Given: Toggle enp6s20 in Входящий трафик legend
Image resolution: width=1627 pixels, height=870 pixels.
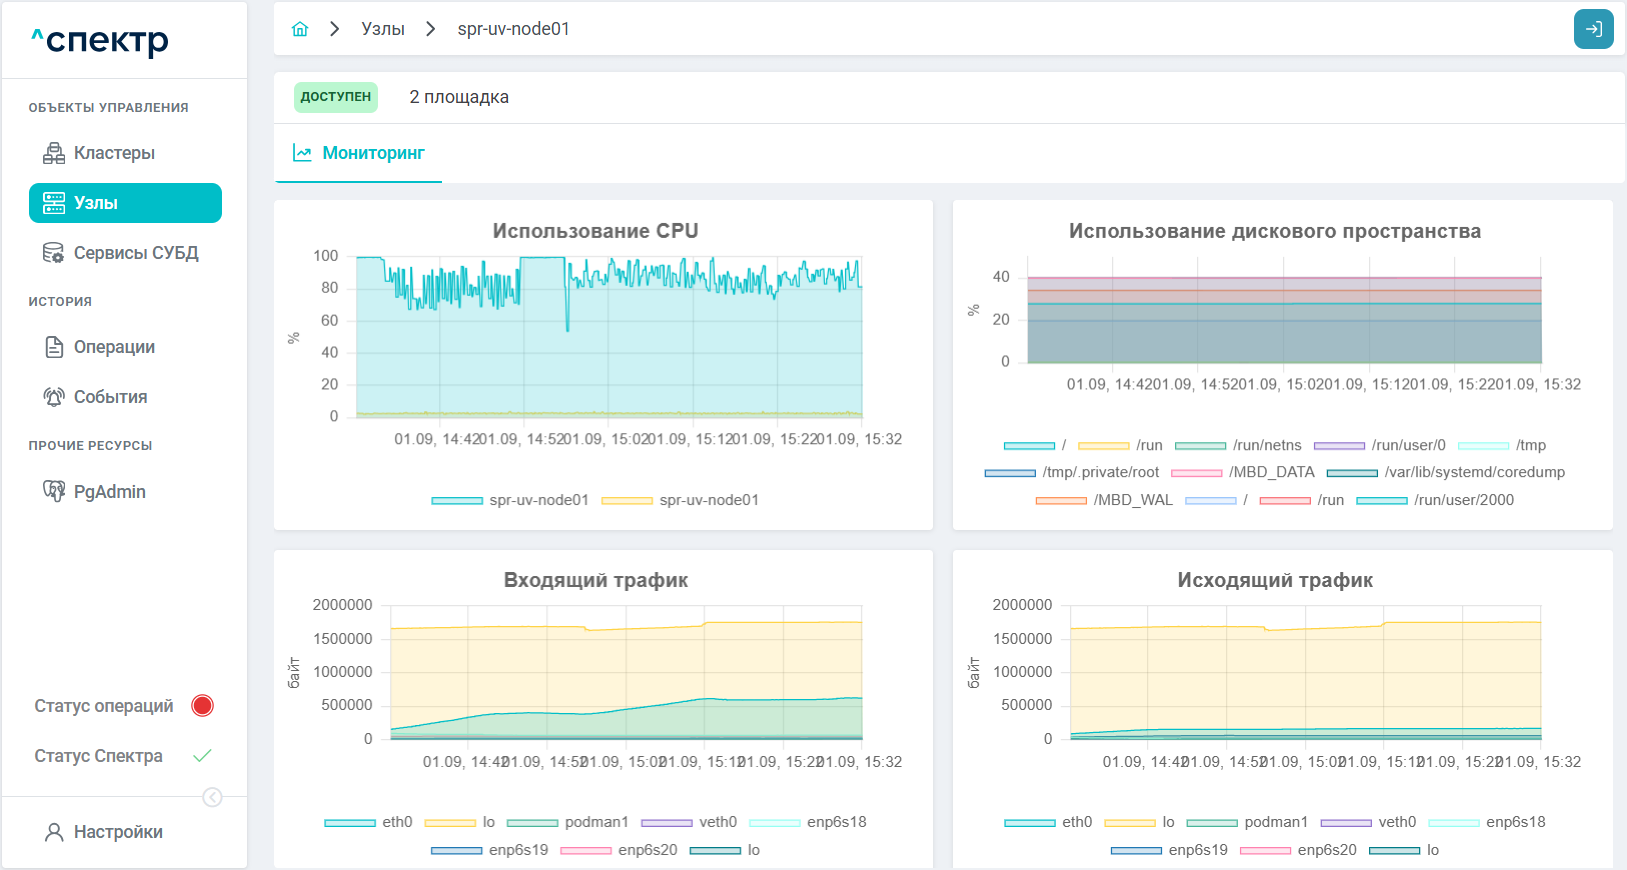Looking at the screenshot, I should point(619,850).
